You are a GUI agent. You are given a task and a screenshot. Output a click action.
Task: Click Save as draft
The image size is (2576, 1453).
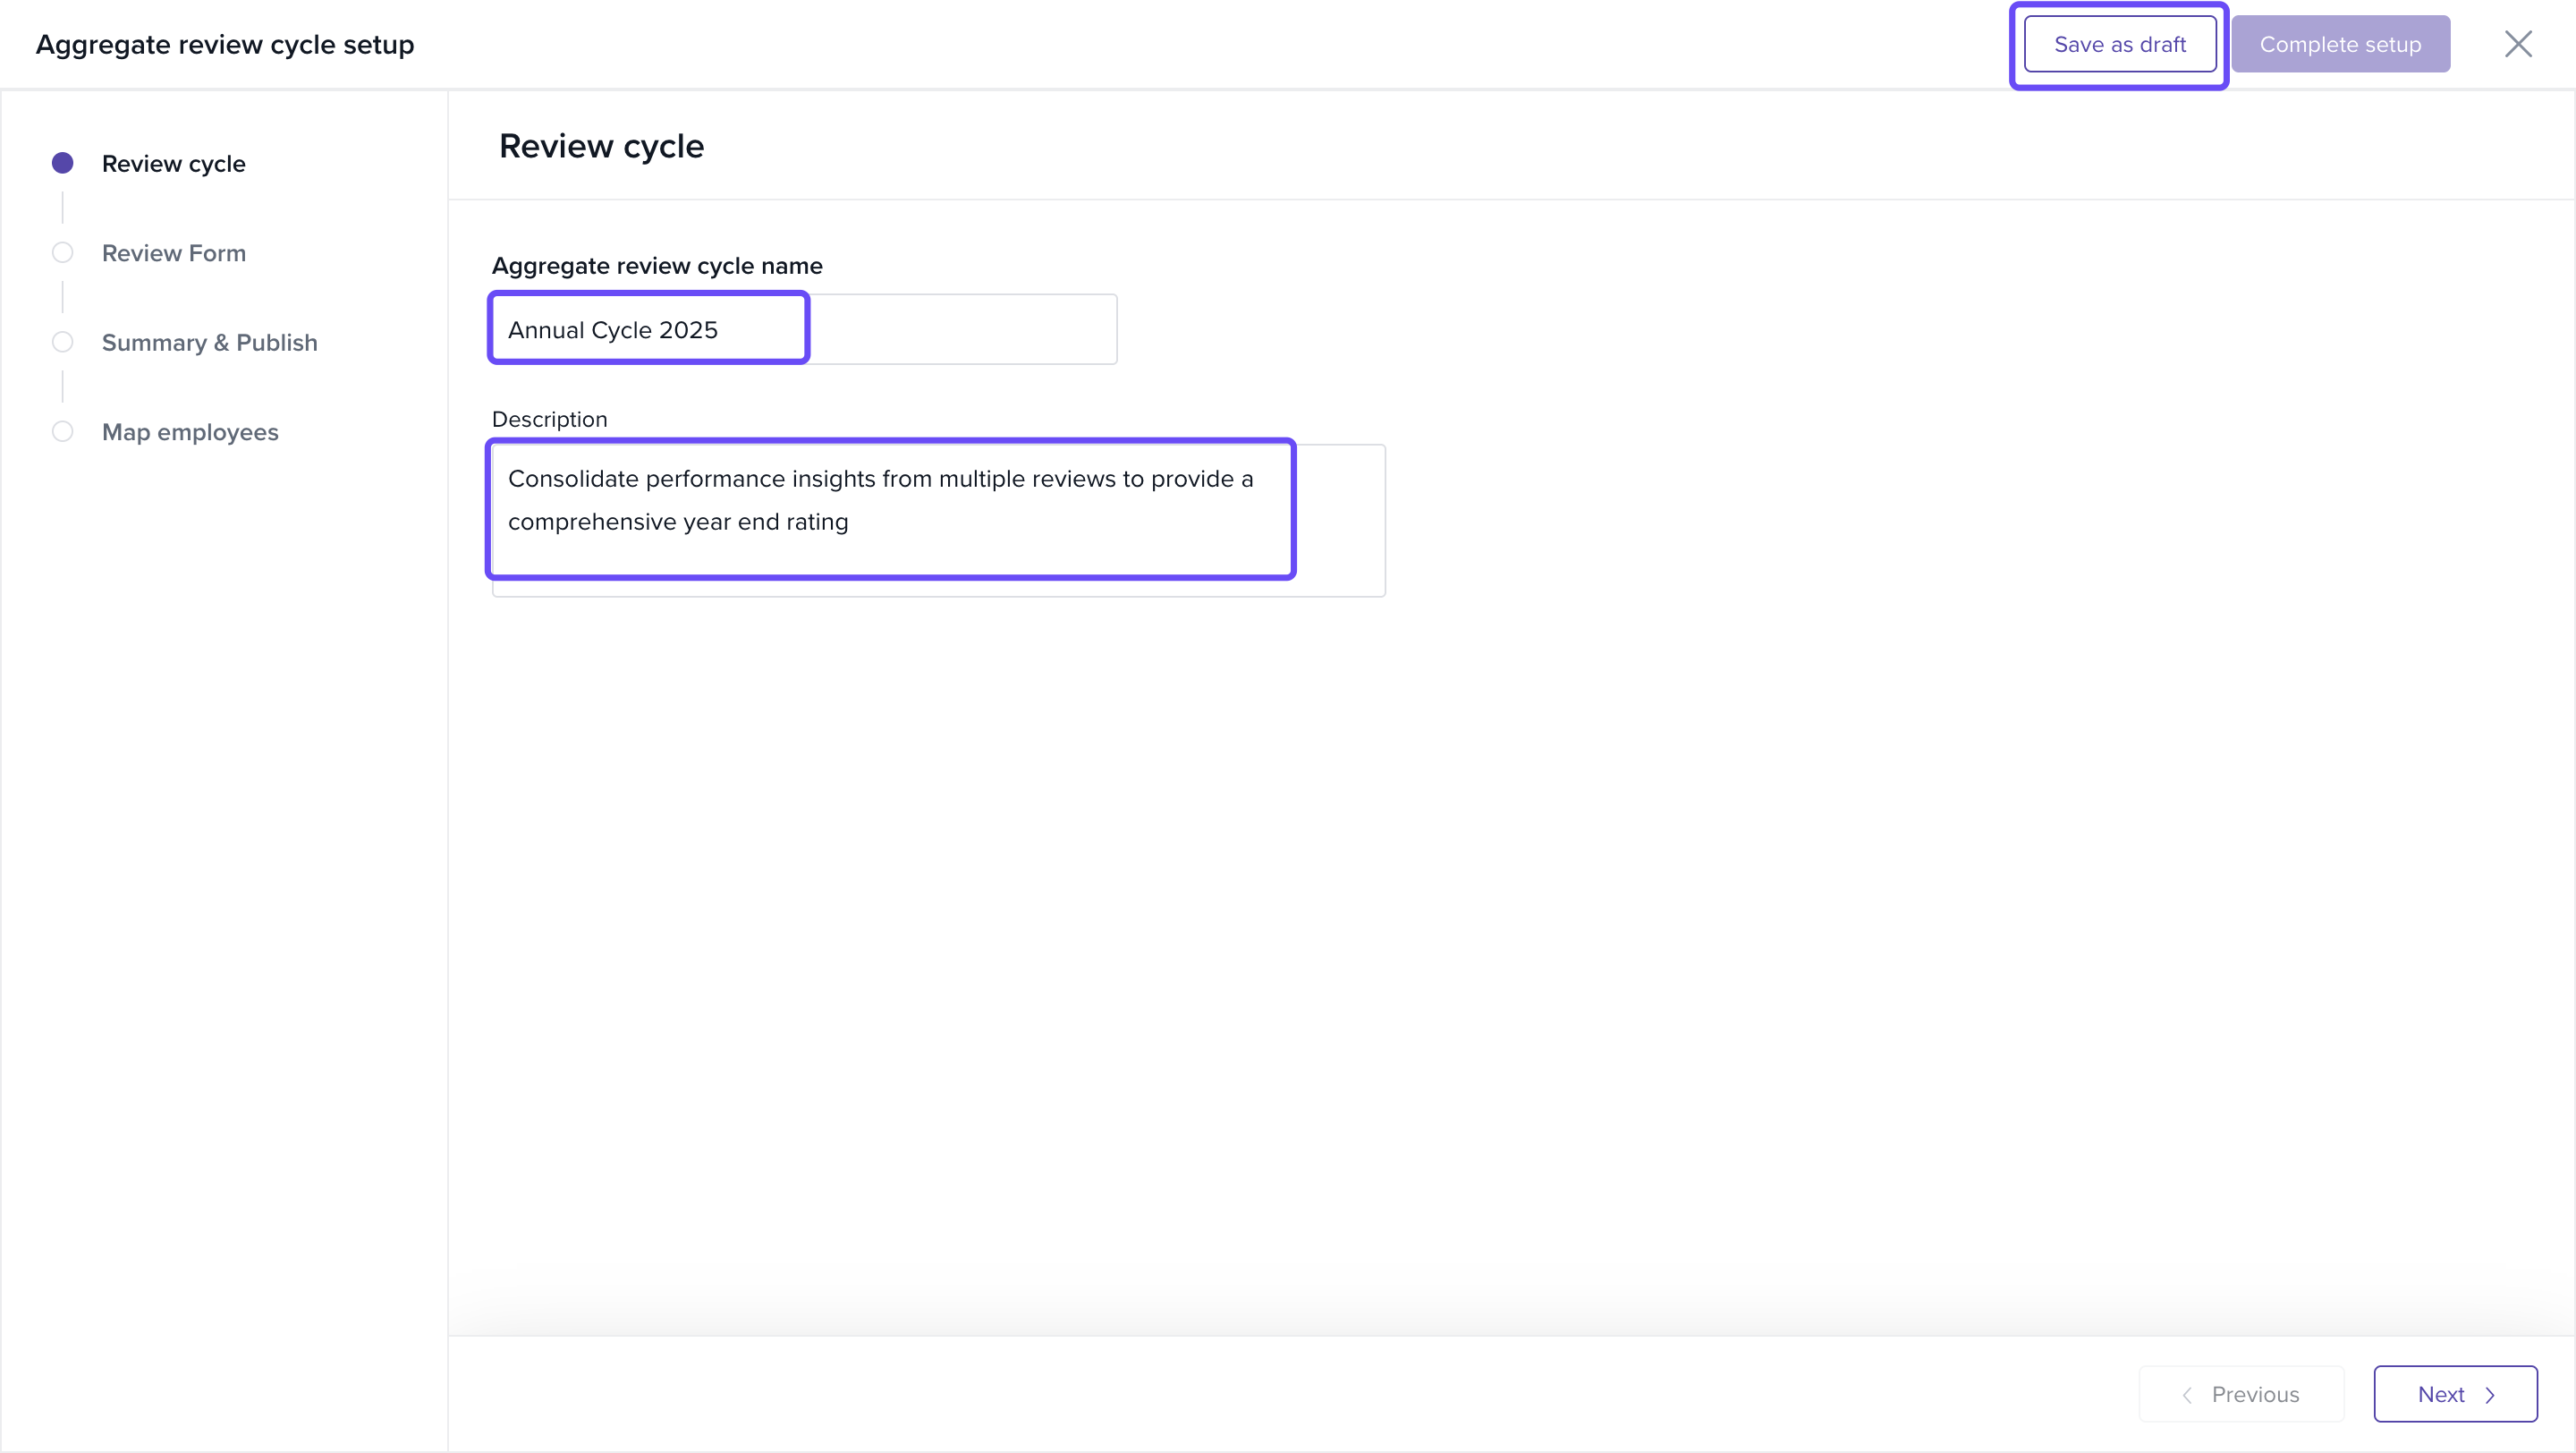point(2119,44)
